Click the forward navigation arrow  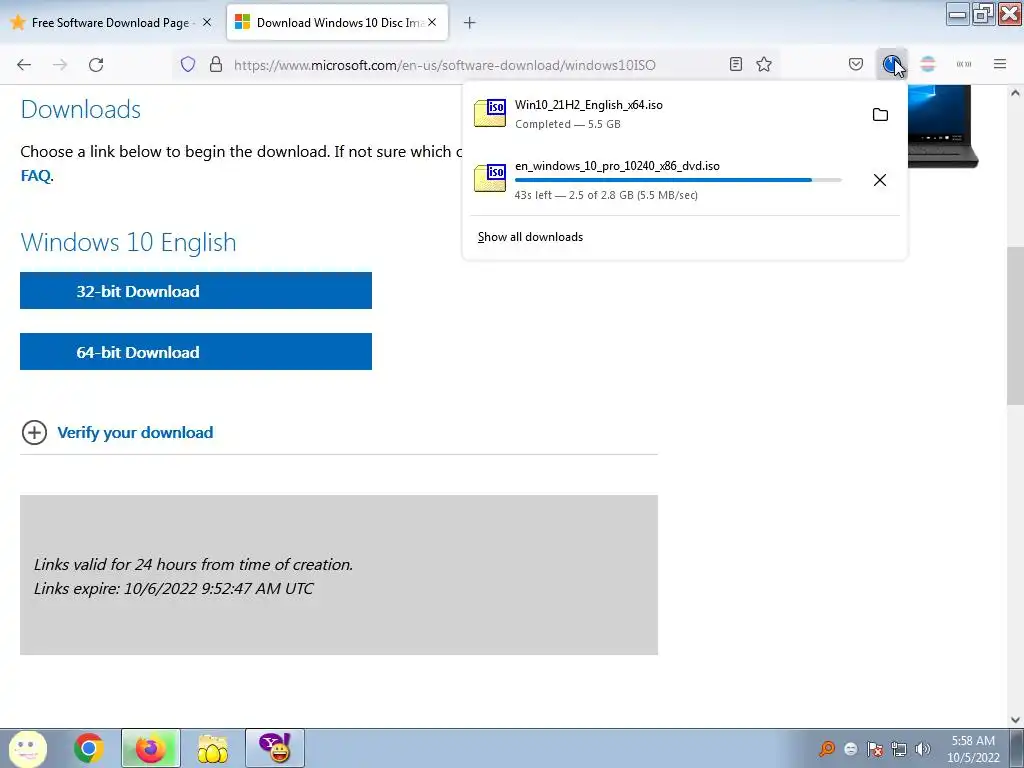point(60,65)
